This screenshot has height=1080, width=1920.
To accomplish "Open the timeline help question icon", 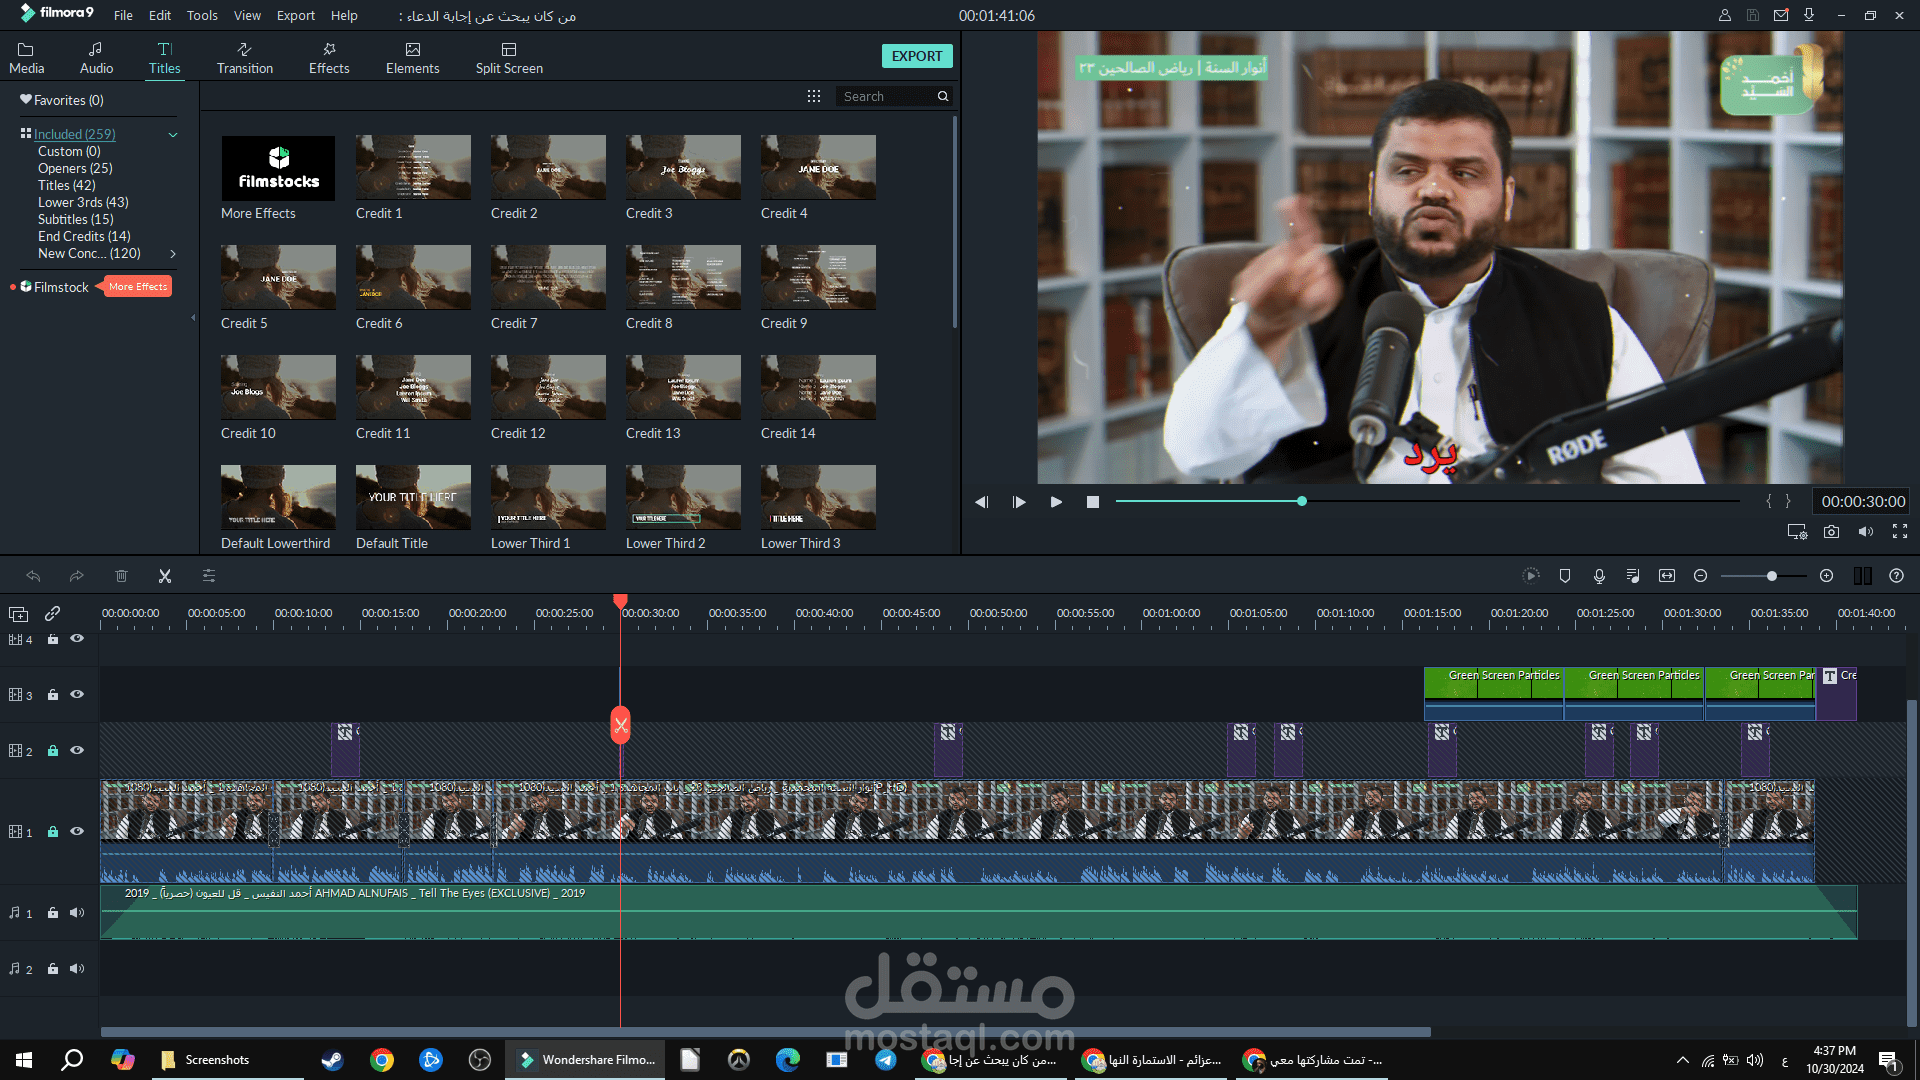I will pos(1896,576).
